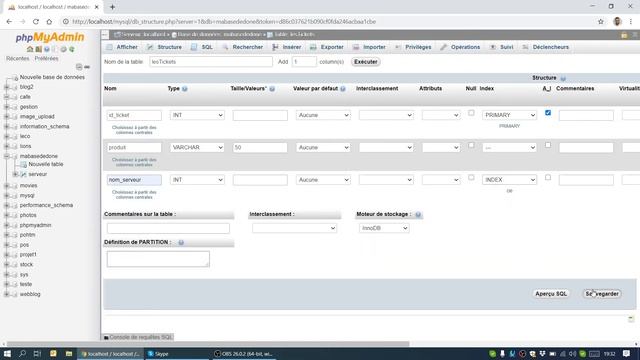
Task: Enable A_I checkbox for nom_serveur row
Action: (548, 177)
